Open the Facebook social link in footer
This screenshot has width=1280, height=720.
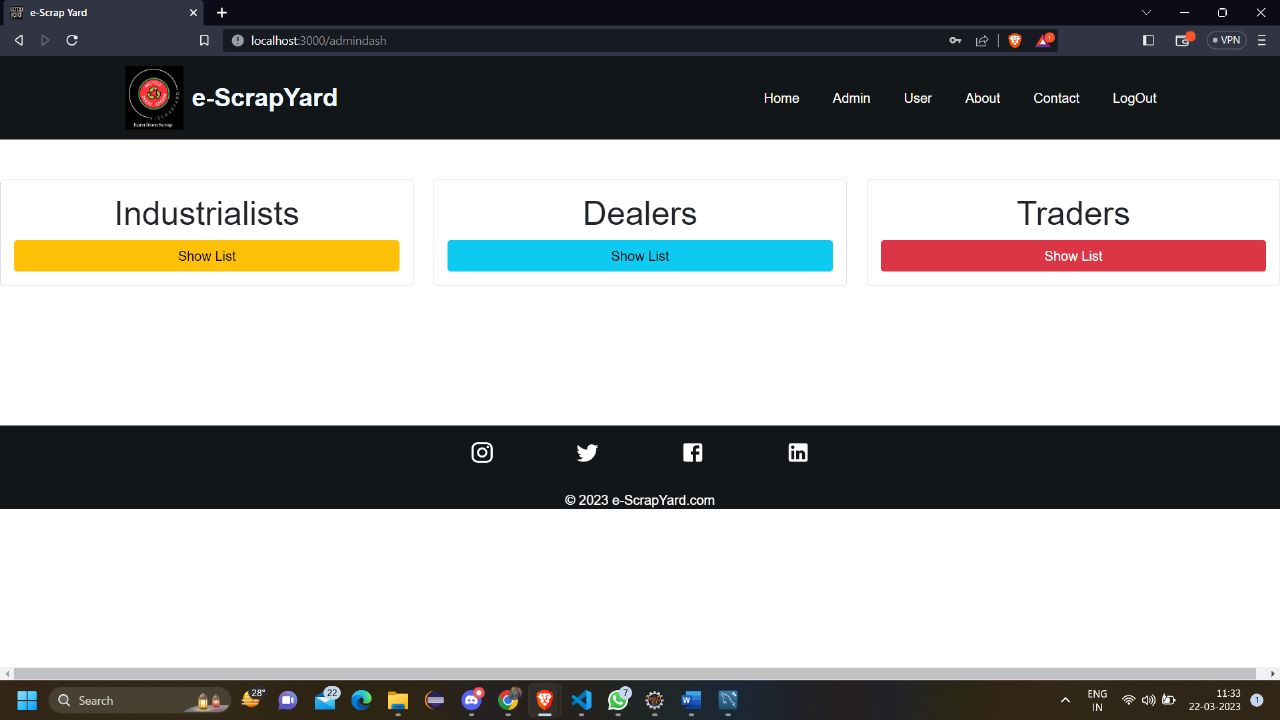tap(692, 452)
